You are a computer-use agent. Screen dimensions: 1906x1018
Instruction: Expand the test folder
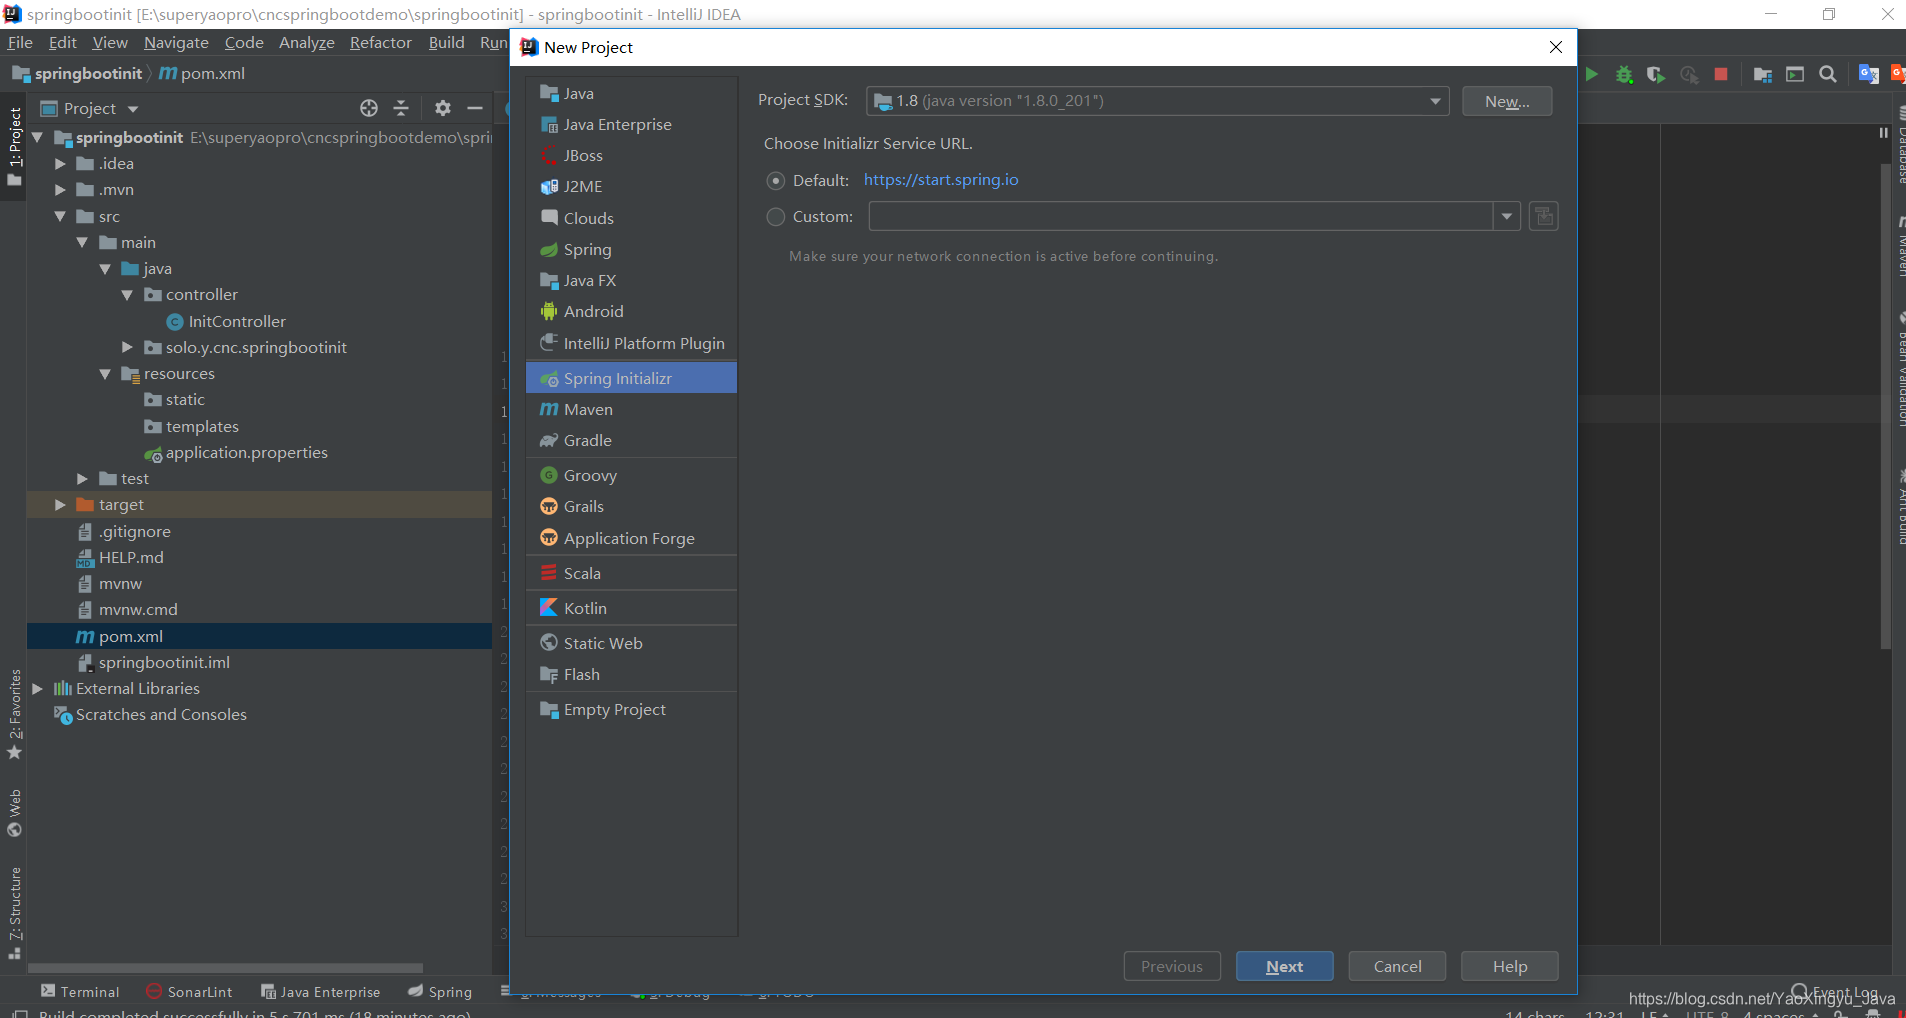(83, 478)
